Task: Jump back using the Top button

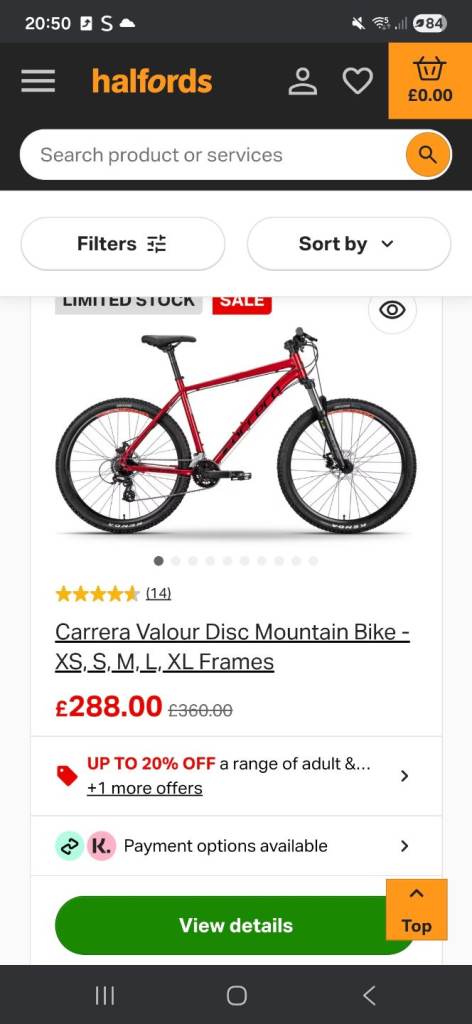Action: (417, 910)
